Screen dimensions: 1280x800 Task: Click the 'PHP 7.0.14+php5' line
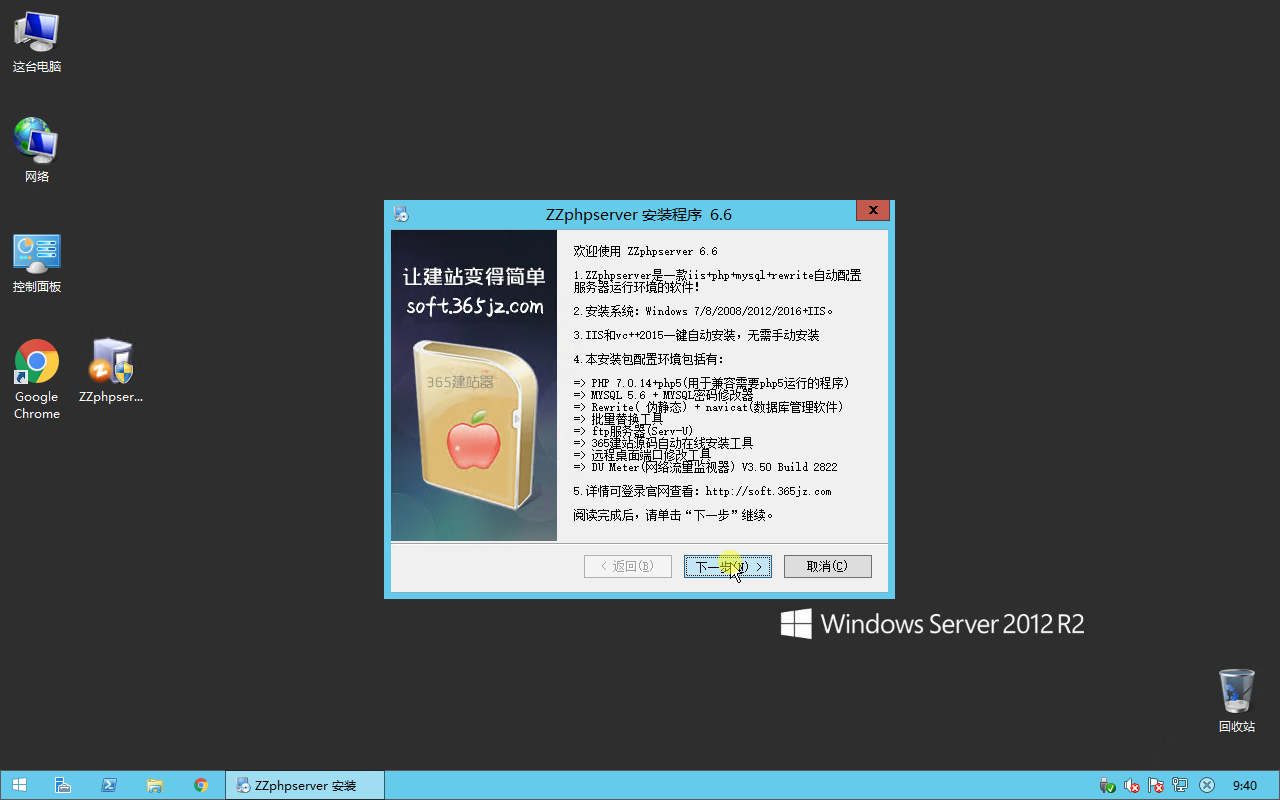tap(712, 383)
